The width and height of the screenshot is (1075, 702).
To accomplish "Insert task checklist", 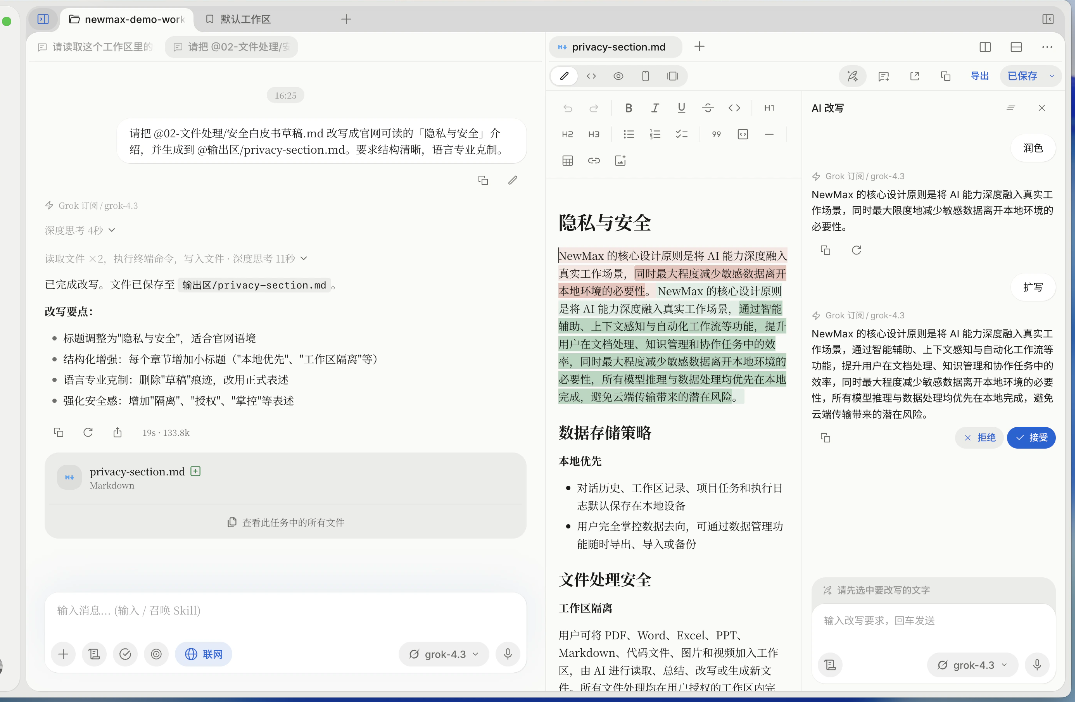I will point(681,134).
